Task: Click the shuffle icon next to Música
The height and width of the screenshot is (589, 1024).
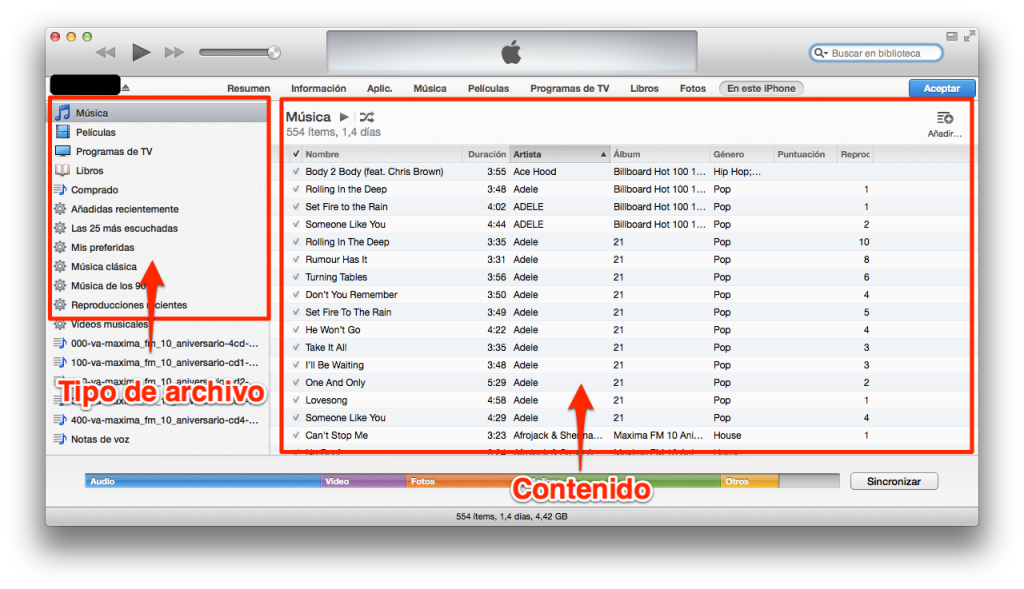Action: (367, 117)
